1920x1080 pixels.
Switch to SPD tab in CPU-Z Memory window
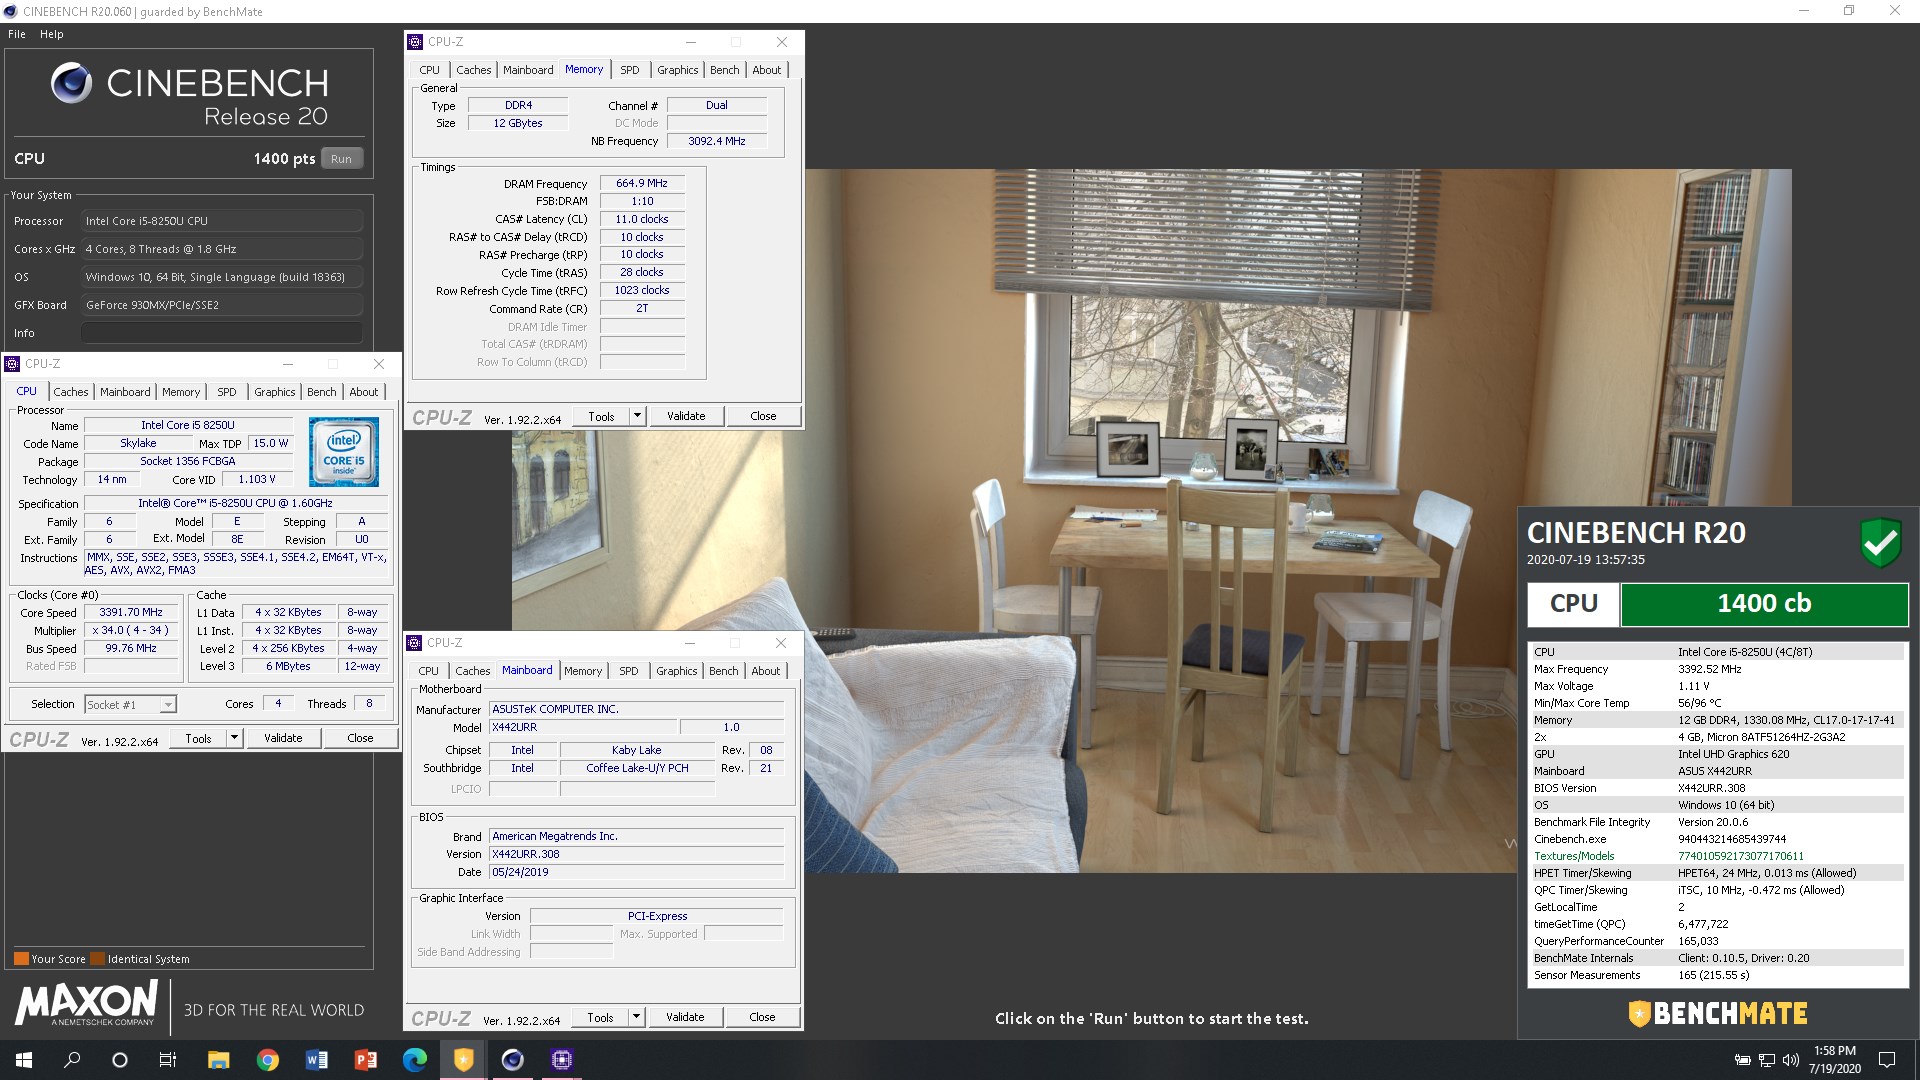click(629, 70)
